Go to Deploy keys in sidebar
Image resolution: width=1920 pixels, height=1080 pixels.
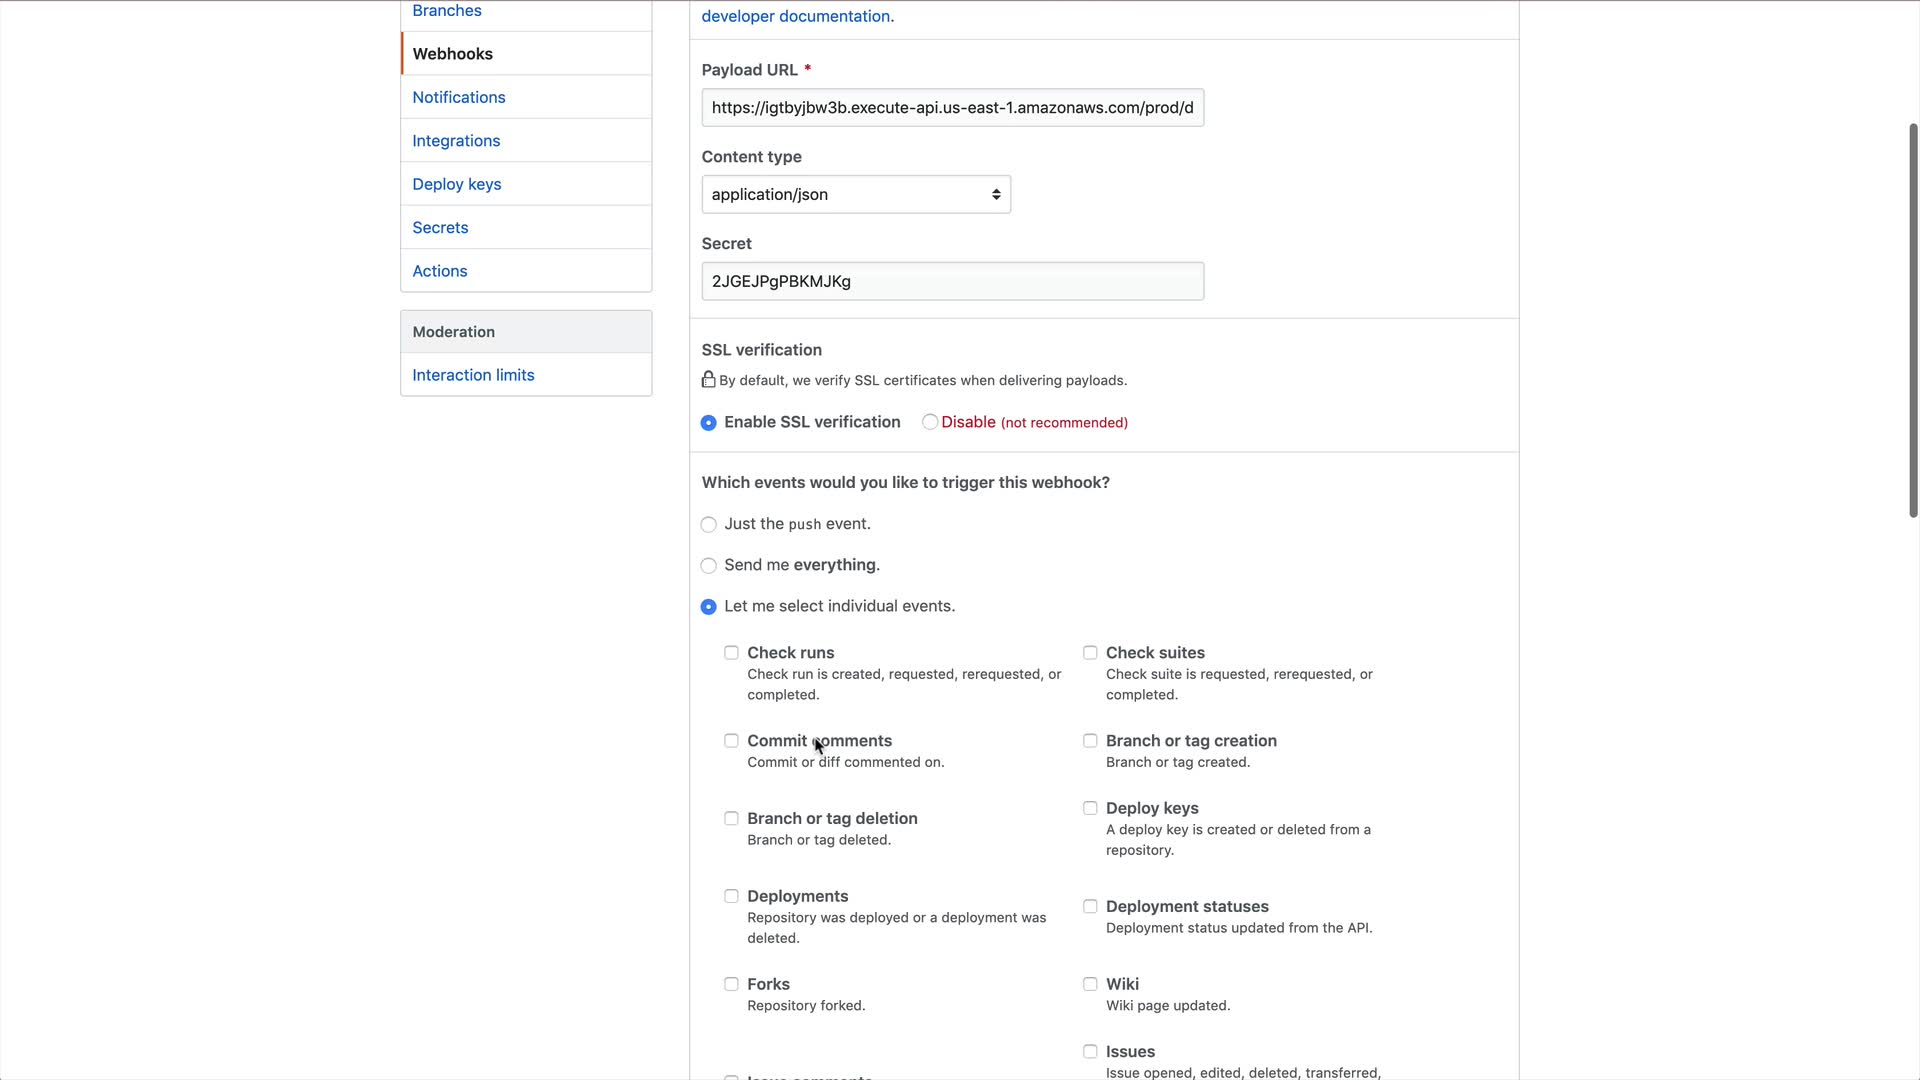[457, 184]
